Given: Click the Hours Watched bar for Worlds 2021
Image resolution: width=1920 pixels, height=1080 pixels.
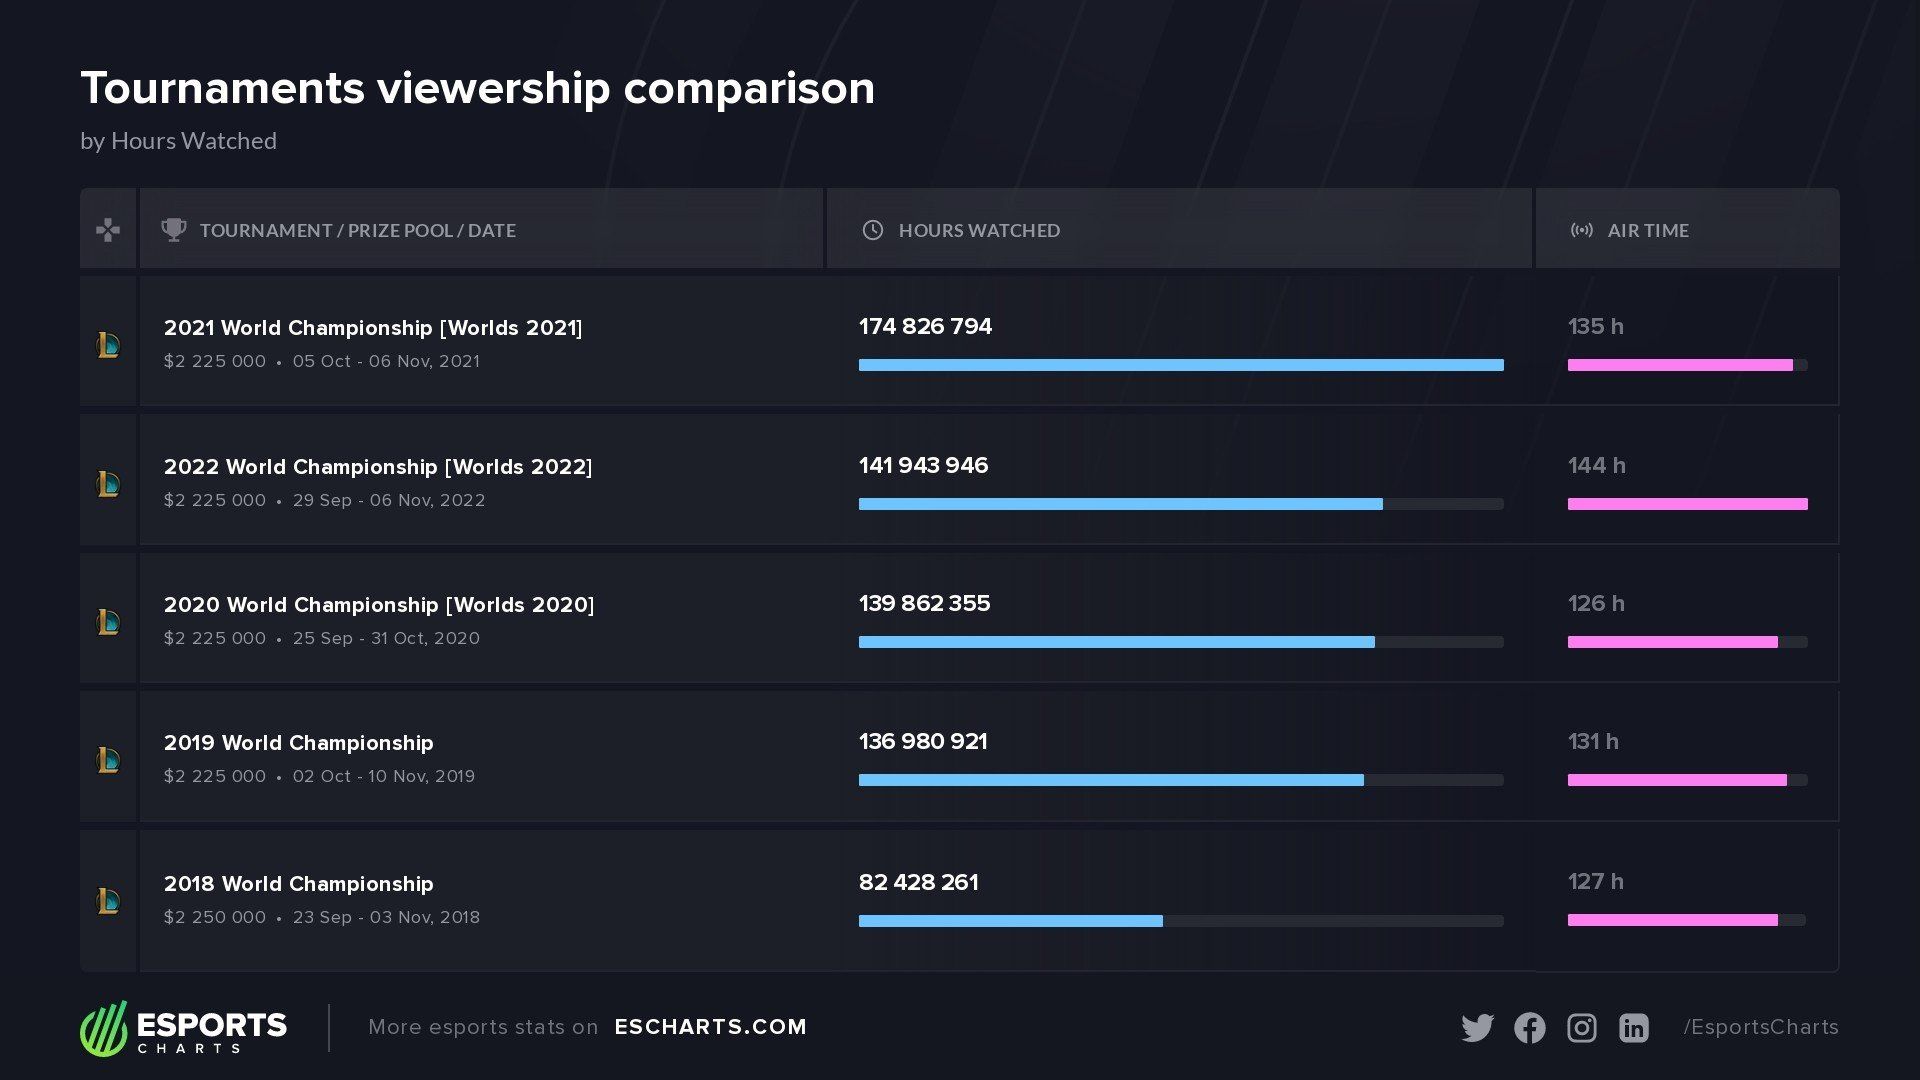Looking at the screenshot, I should pyautogui.click(x=1180, y=365).
